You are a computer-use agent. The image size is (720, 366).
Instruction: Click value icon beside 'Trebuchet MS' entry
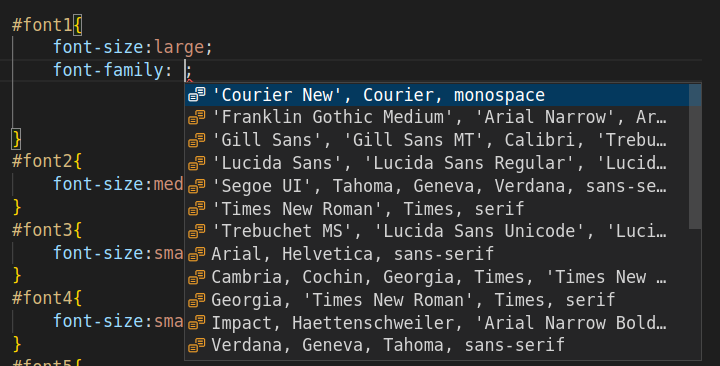pyautogui.click(x=197, y=231)
